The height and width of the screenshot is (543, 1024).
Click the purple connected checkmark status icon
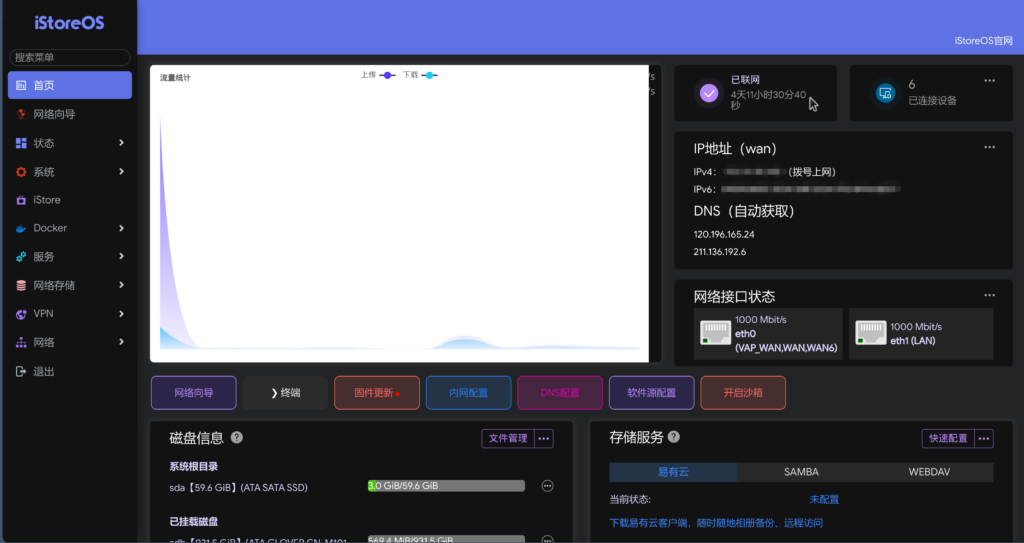(x=709, y=93)
